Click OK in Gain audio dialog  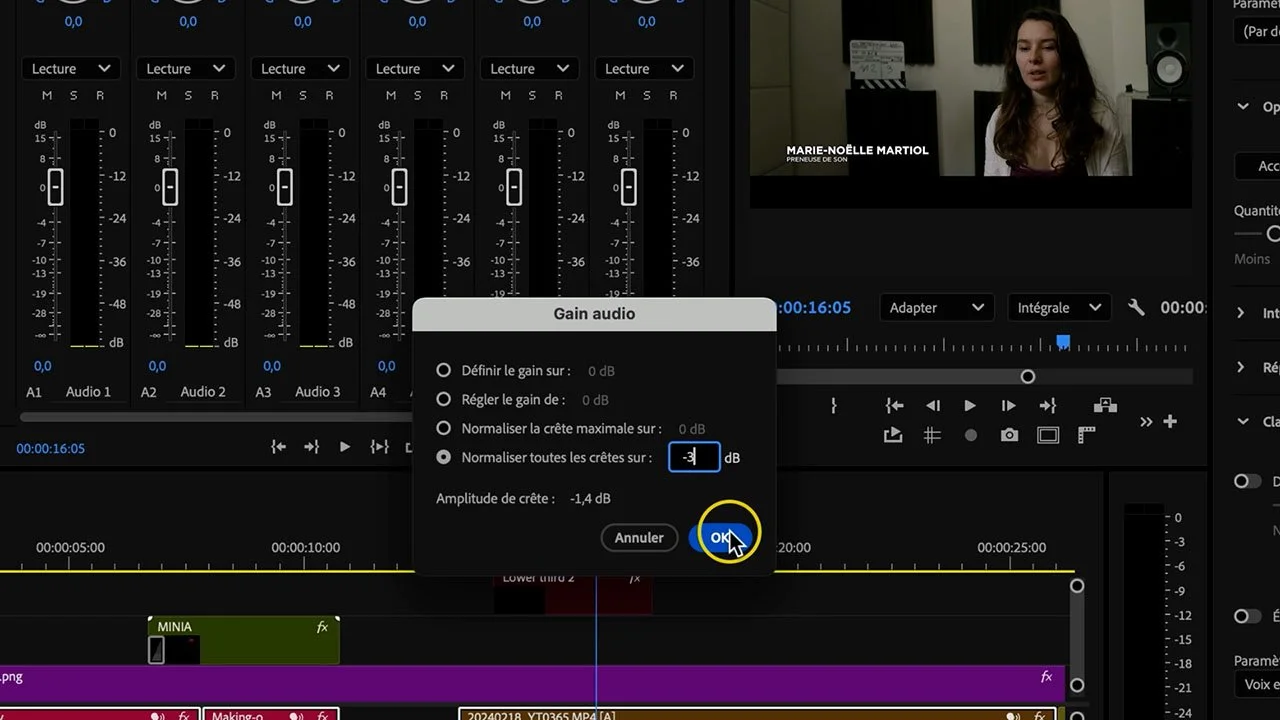(720, 538)
